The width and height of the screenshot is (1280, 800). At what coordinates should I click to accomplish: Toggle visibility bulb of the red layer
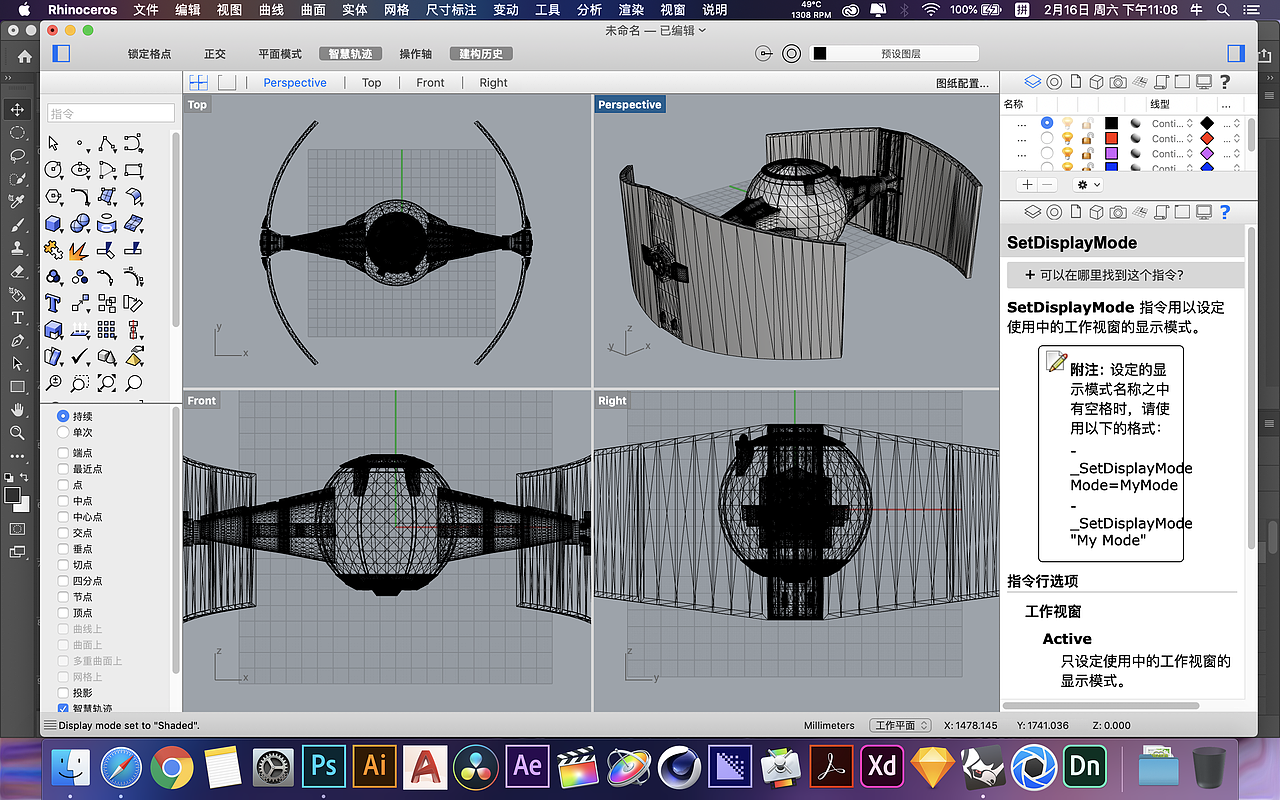coord(1067,138)
